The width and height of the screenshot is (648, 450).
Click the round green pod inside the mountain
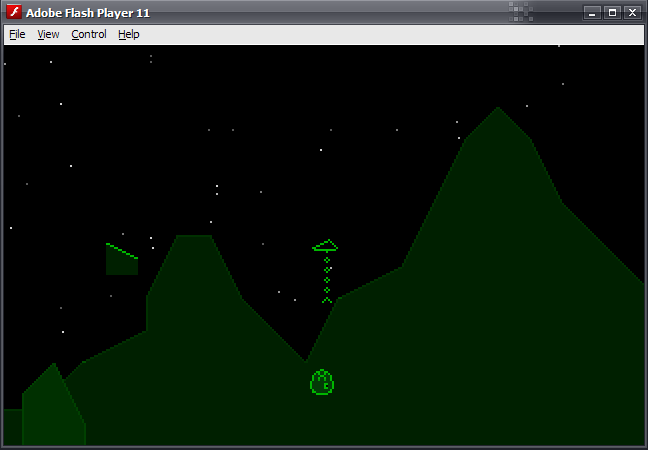click(x=322, y=382)
